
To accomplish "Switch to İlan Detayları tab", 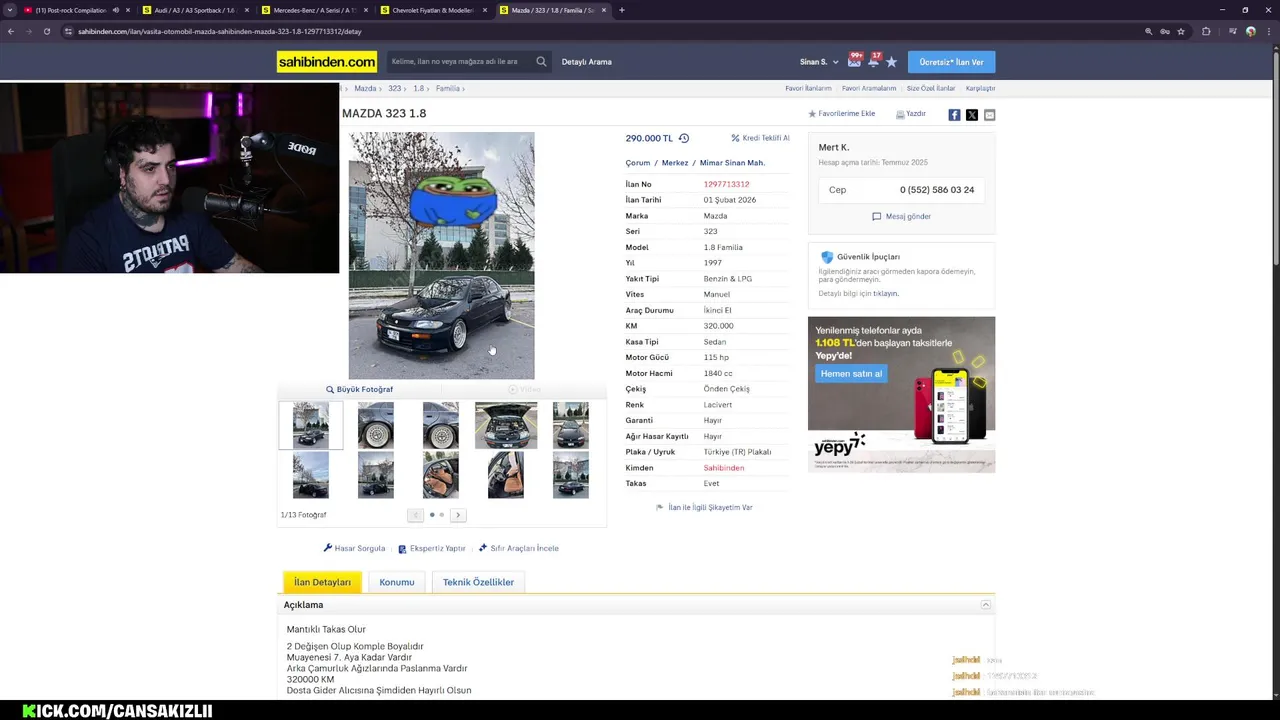I will pyautogui.click(x=322, y=582).
